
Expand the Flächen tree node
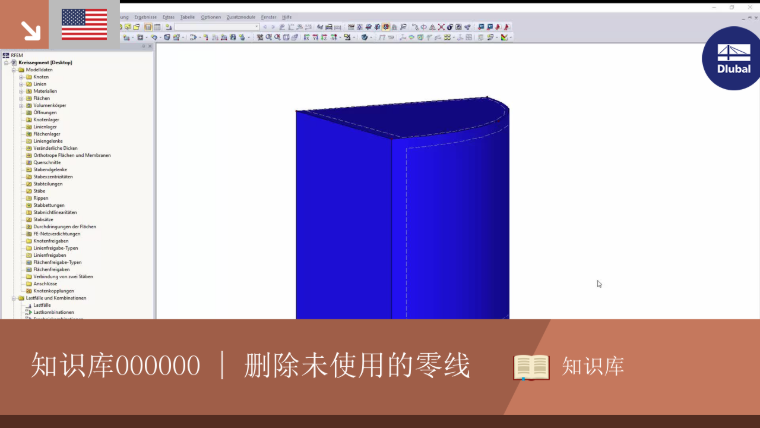(x=21, y=98)
